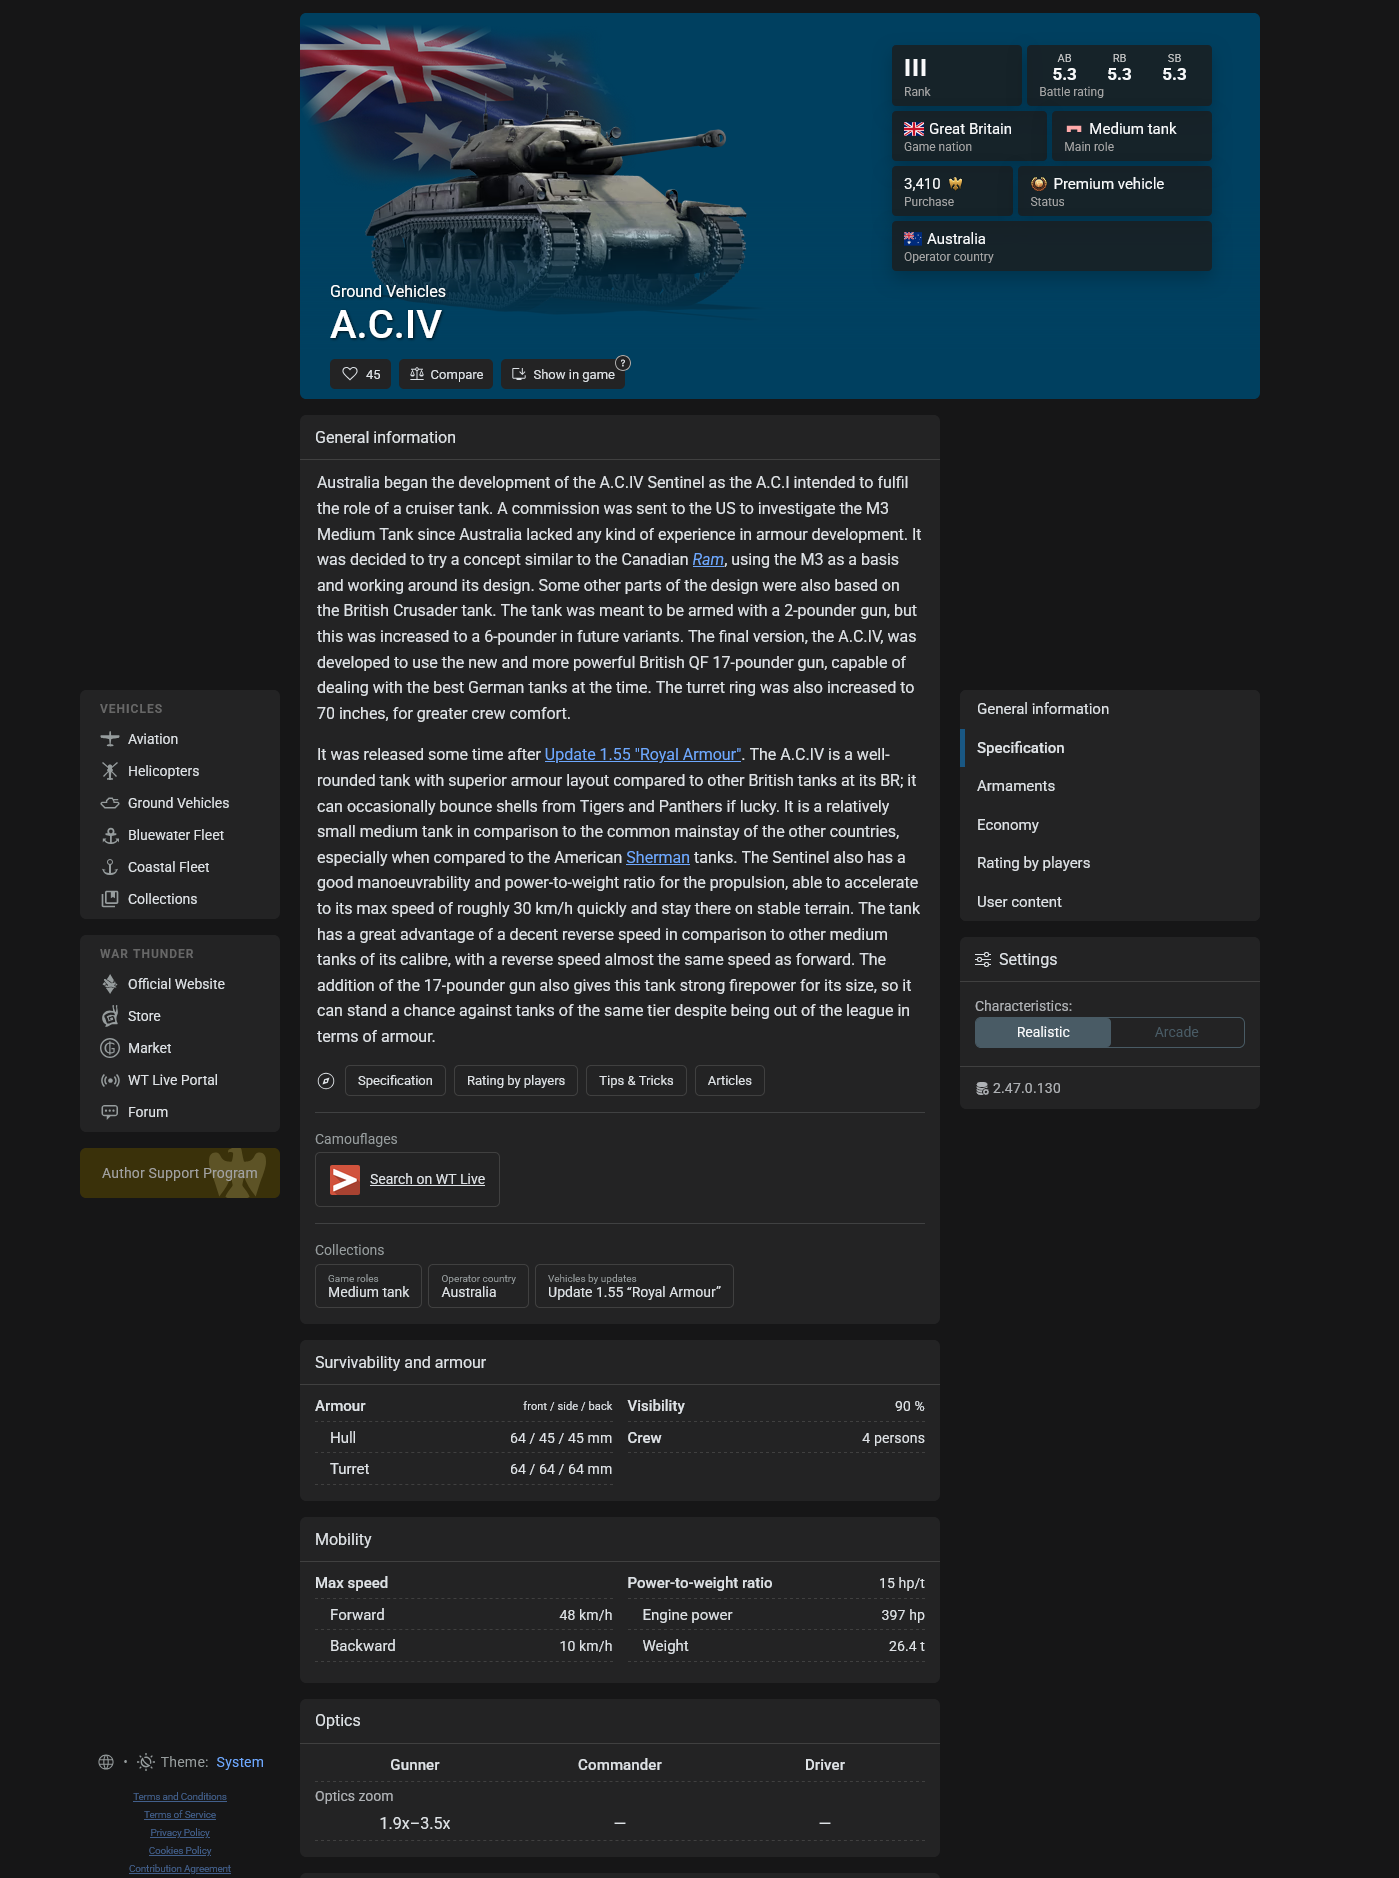The width and height of the screenshot is (1399, 1878).
Task: Click the compass navigation icon
Action: coord(326,1081)
